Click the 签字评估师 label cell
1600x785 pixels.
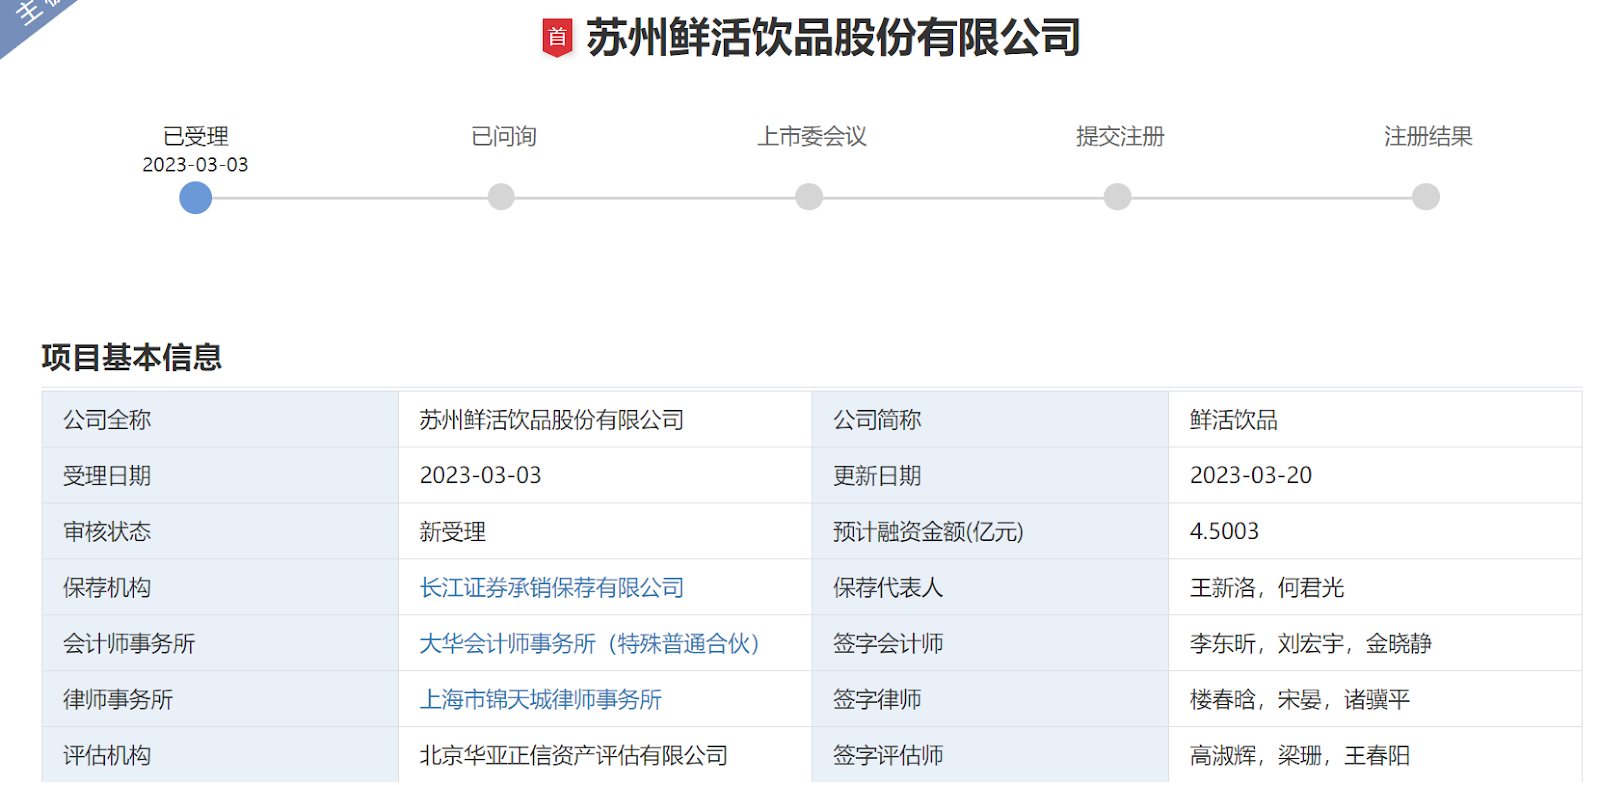coord(990,755)
